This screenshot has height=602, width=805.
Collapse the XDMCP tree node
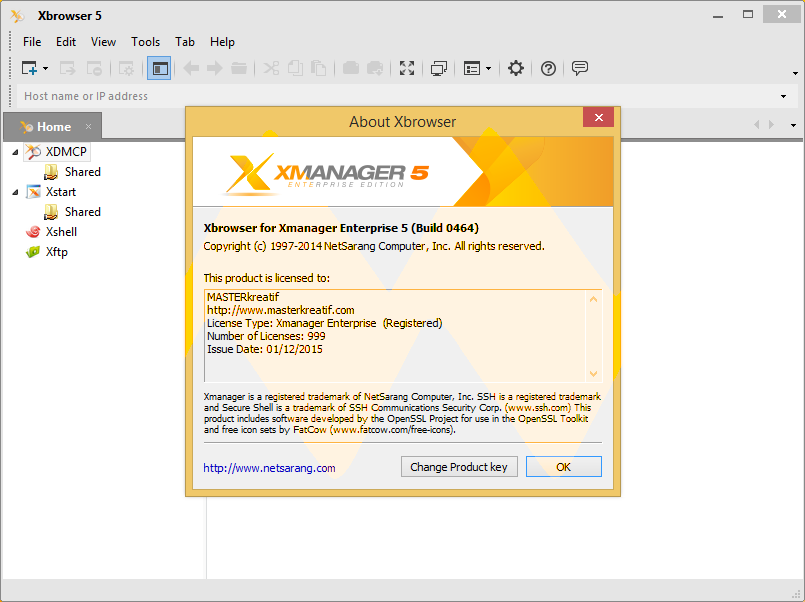point(15,152)
